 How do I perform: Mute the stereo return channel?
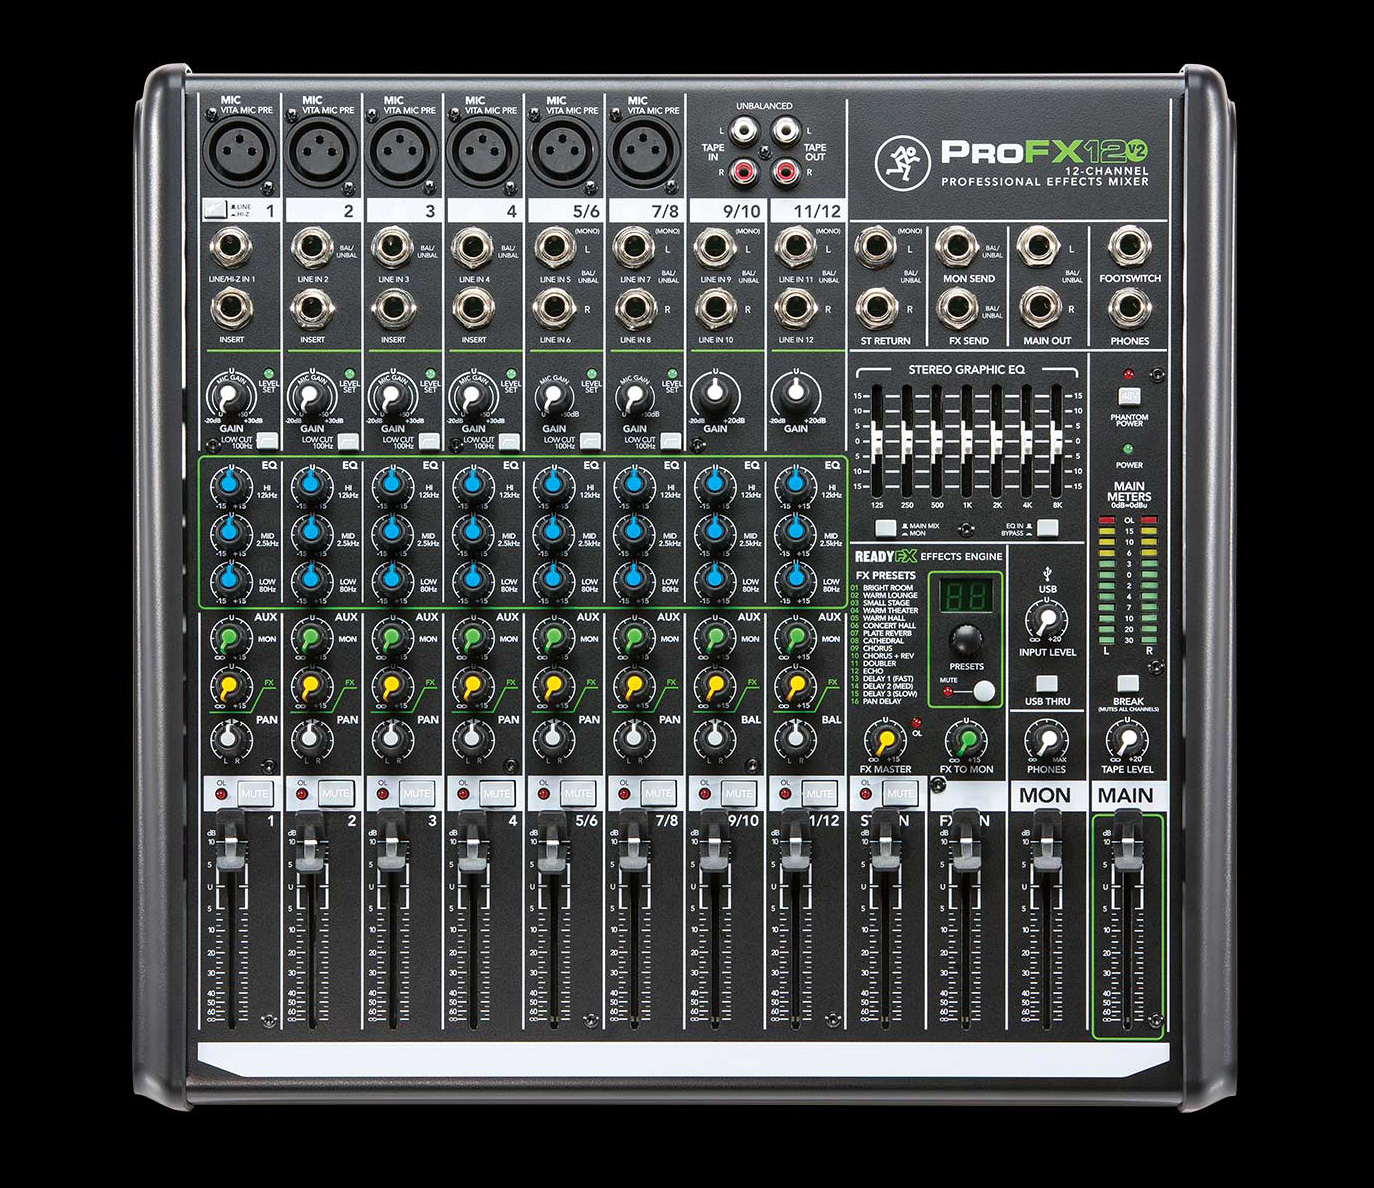pyautogui.click(x=900, y=793)
